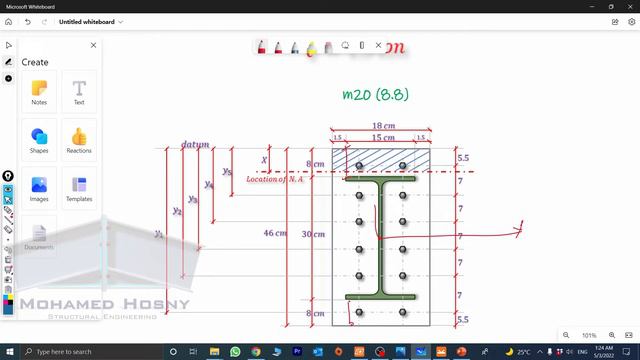640x360 pixels.
Task: Click the lightbulb button on floating toolbar
Action: 8,176
